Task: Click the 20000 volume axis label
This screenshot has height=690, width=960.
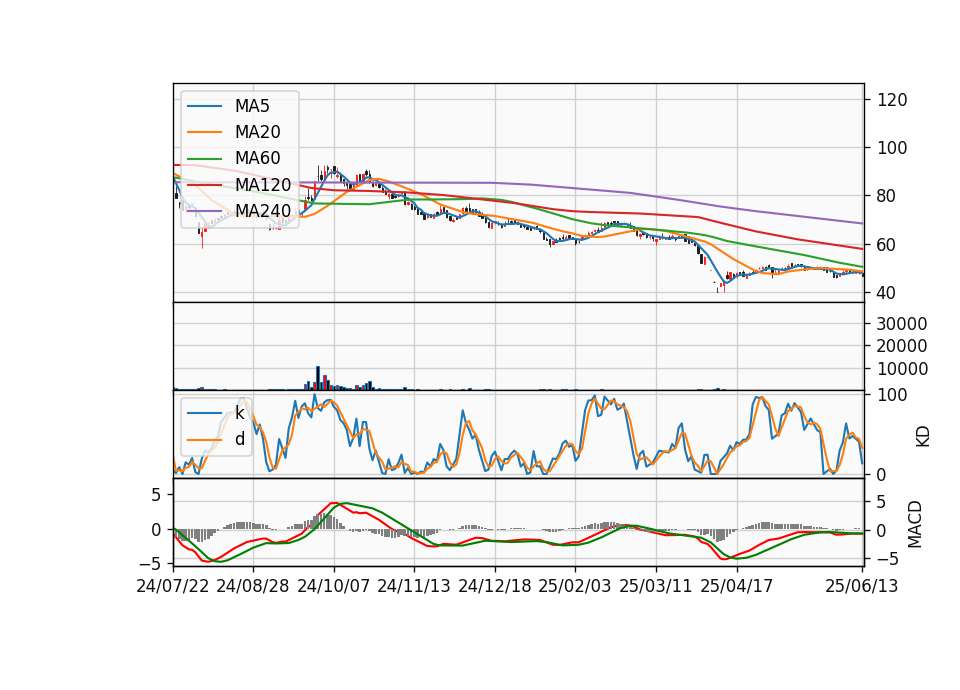Action: 902,347
